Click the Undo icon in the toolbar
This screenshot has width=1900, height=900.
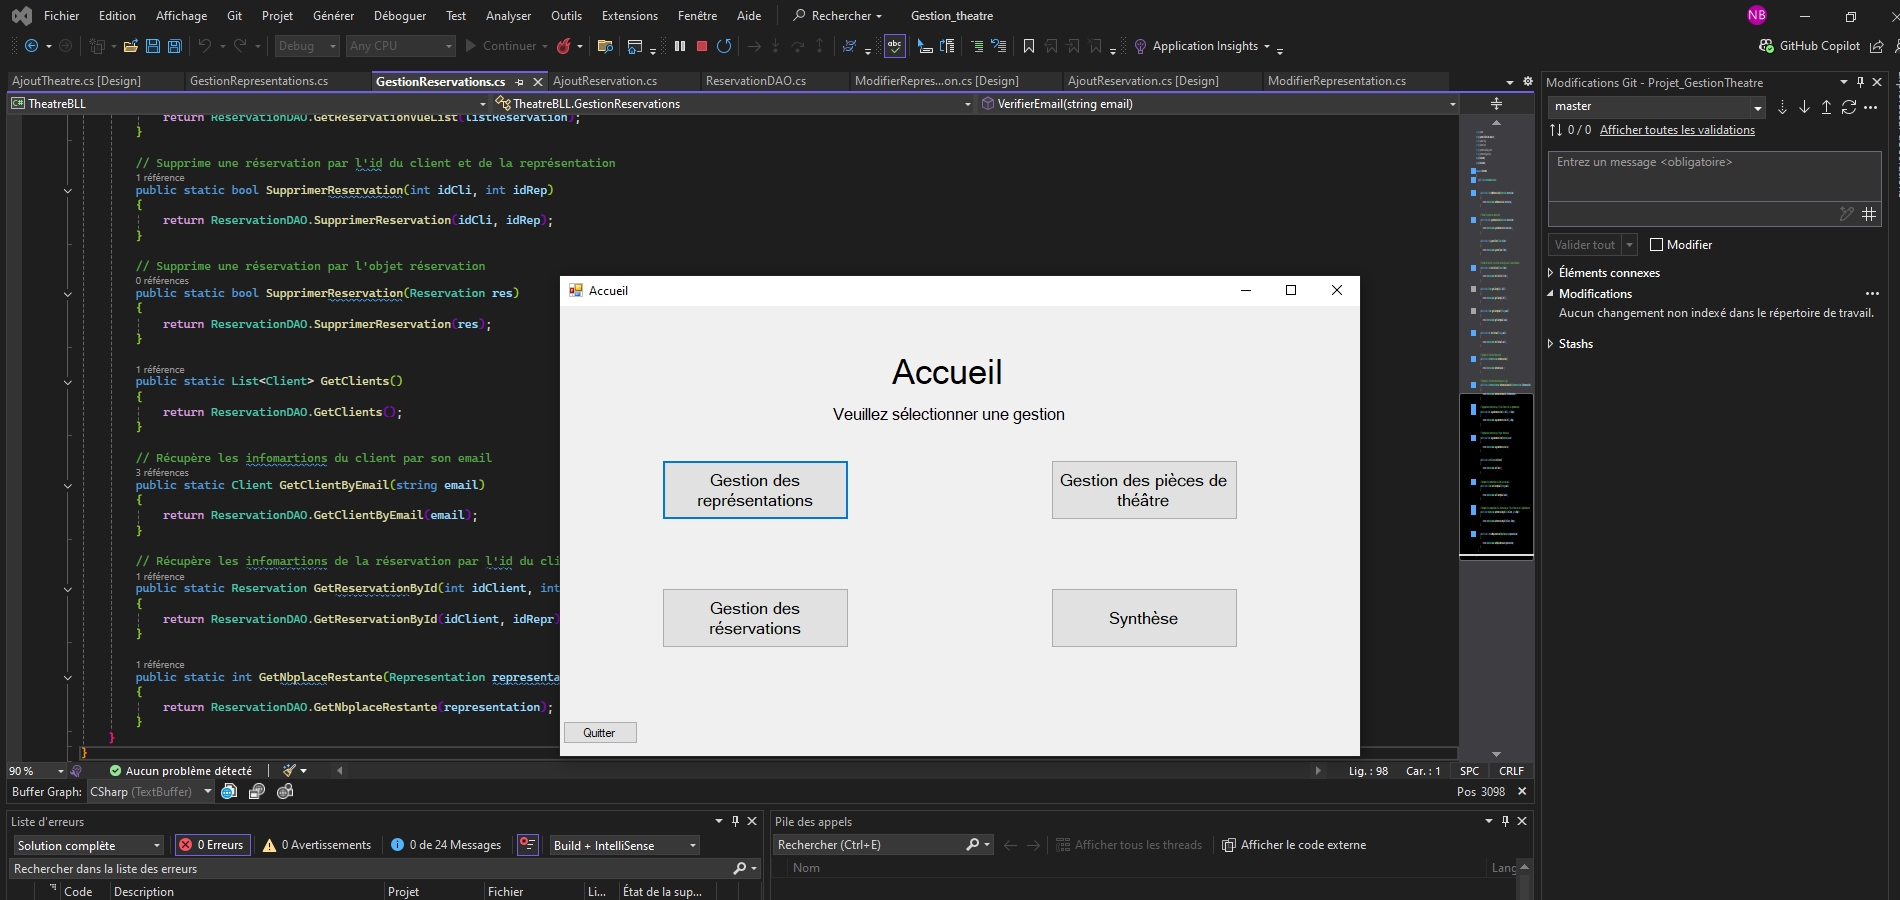[x=205, y=46]
